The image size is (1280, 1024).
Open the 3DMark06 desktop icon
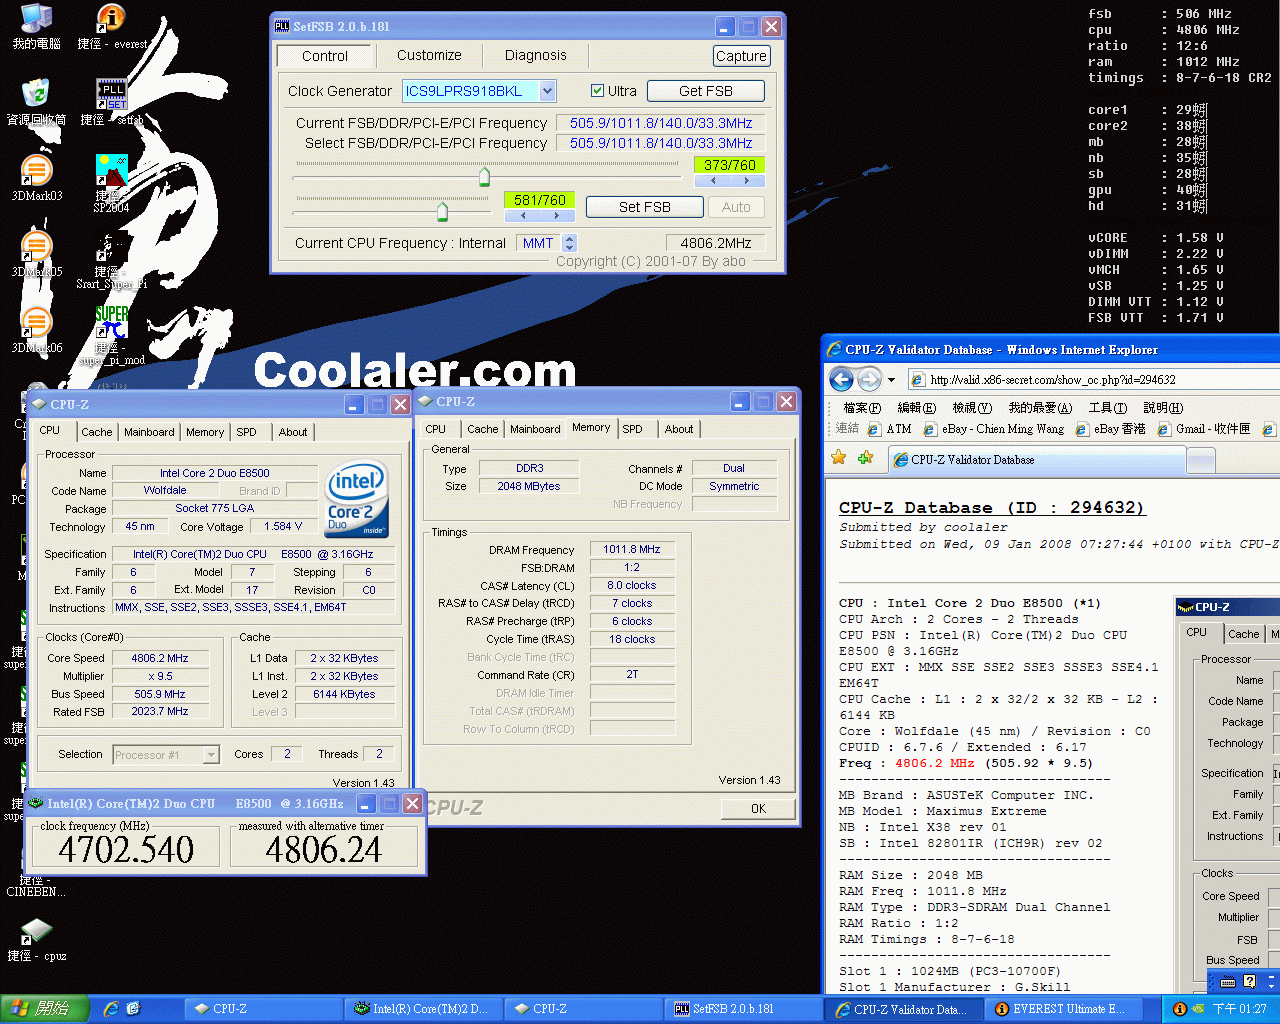coord(36,324)
